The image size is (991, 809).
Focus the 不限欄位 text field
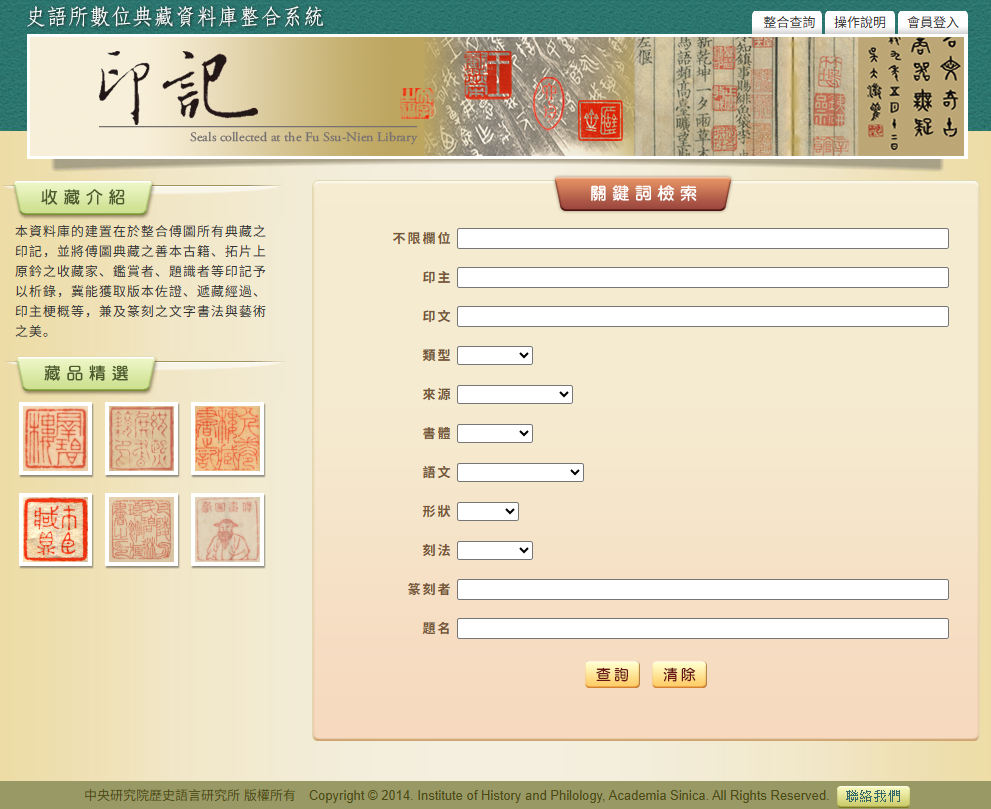pyautogui.click(x=702, y=239)
